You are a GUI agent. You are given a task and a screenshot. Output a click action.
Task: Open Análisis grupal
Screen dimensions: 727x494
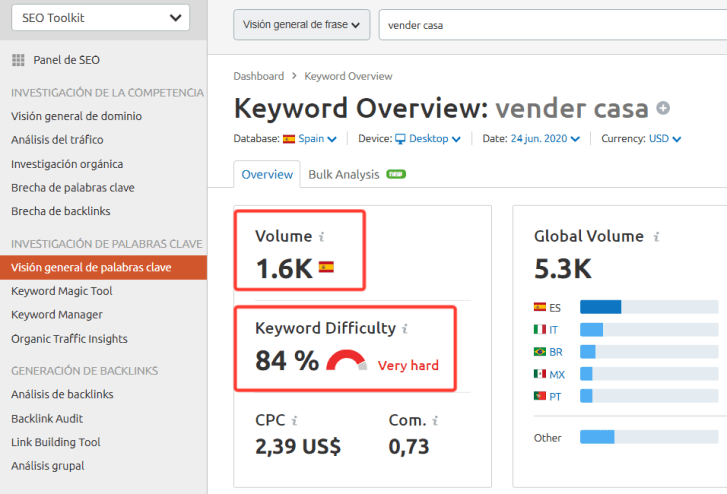[x=48, y=466]
